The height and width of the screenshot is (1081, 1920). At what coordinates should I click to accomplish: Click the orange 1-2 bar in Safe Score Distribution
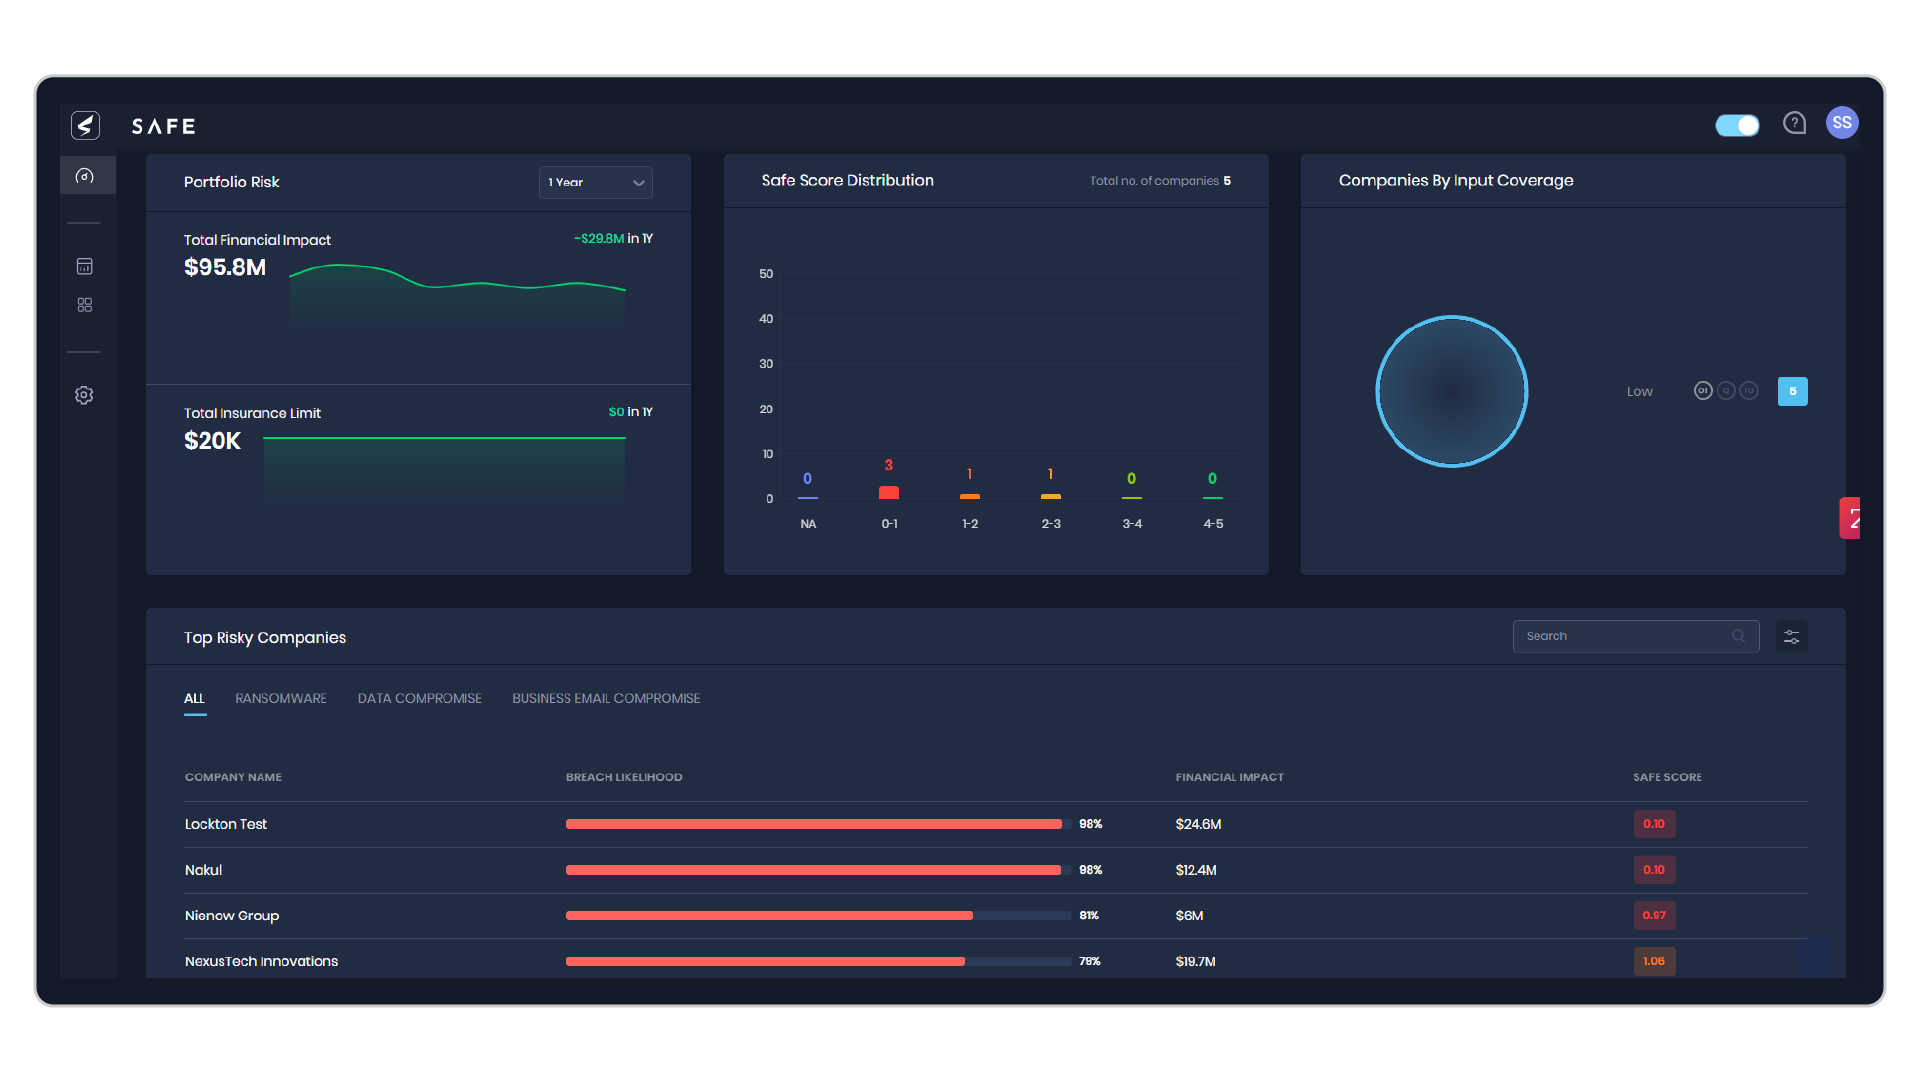(x=970, y=496)
